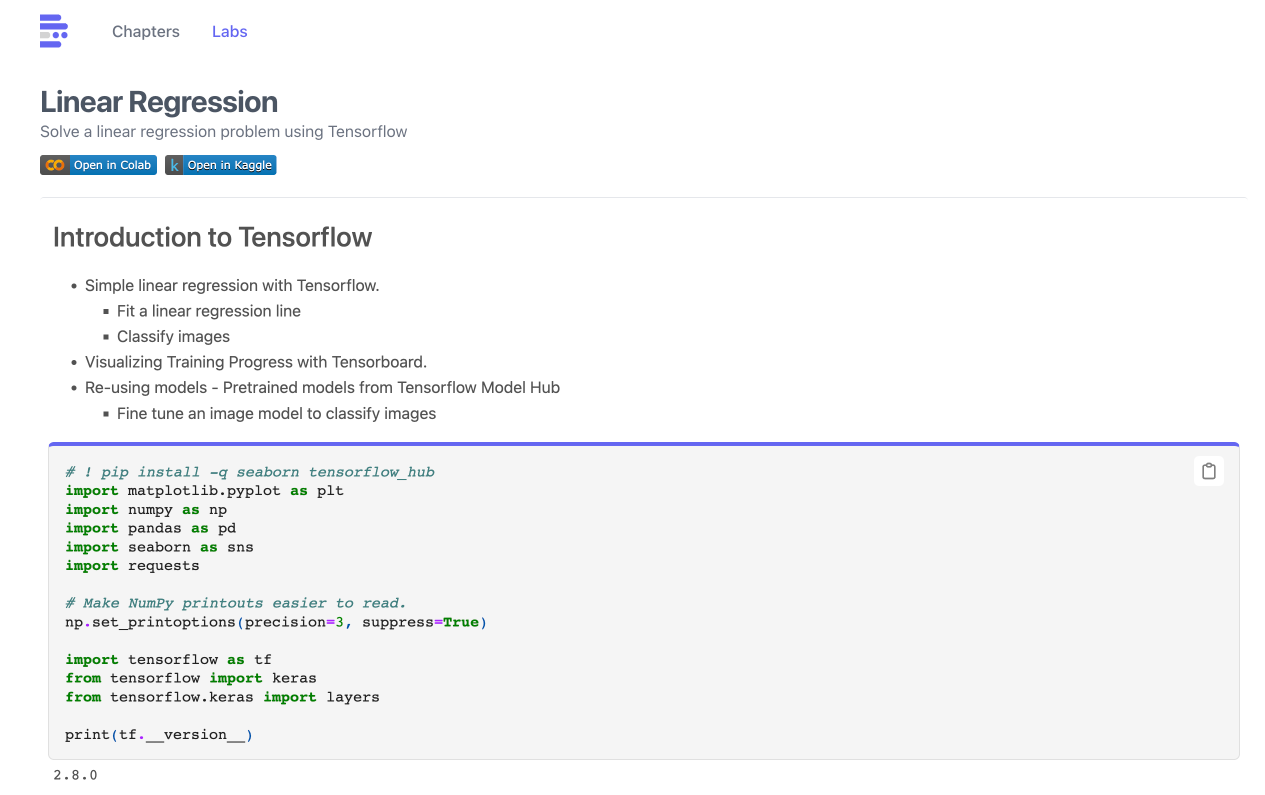Click the site logo icon
The image size is (1265, 795).
tap(54, 31)
